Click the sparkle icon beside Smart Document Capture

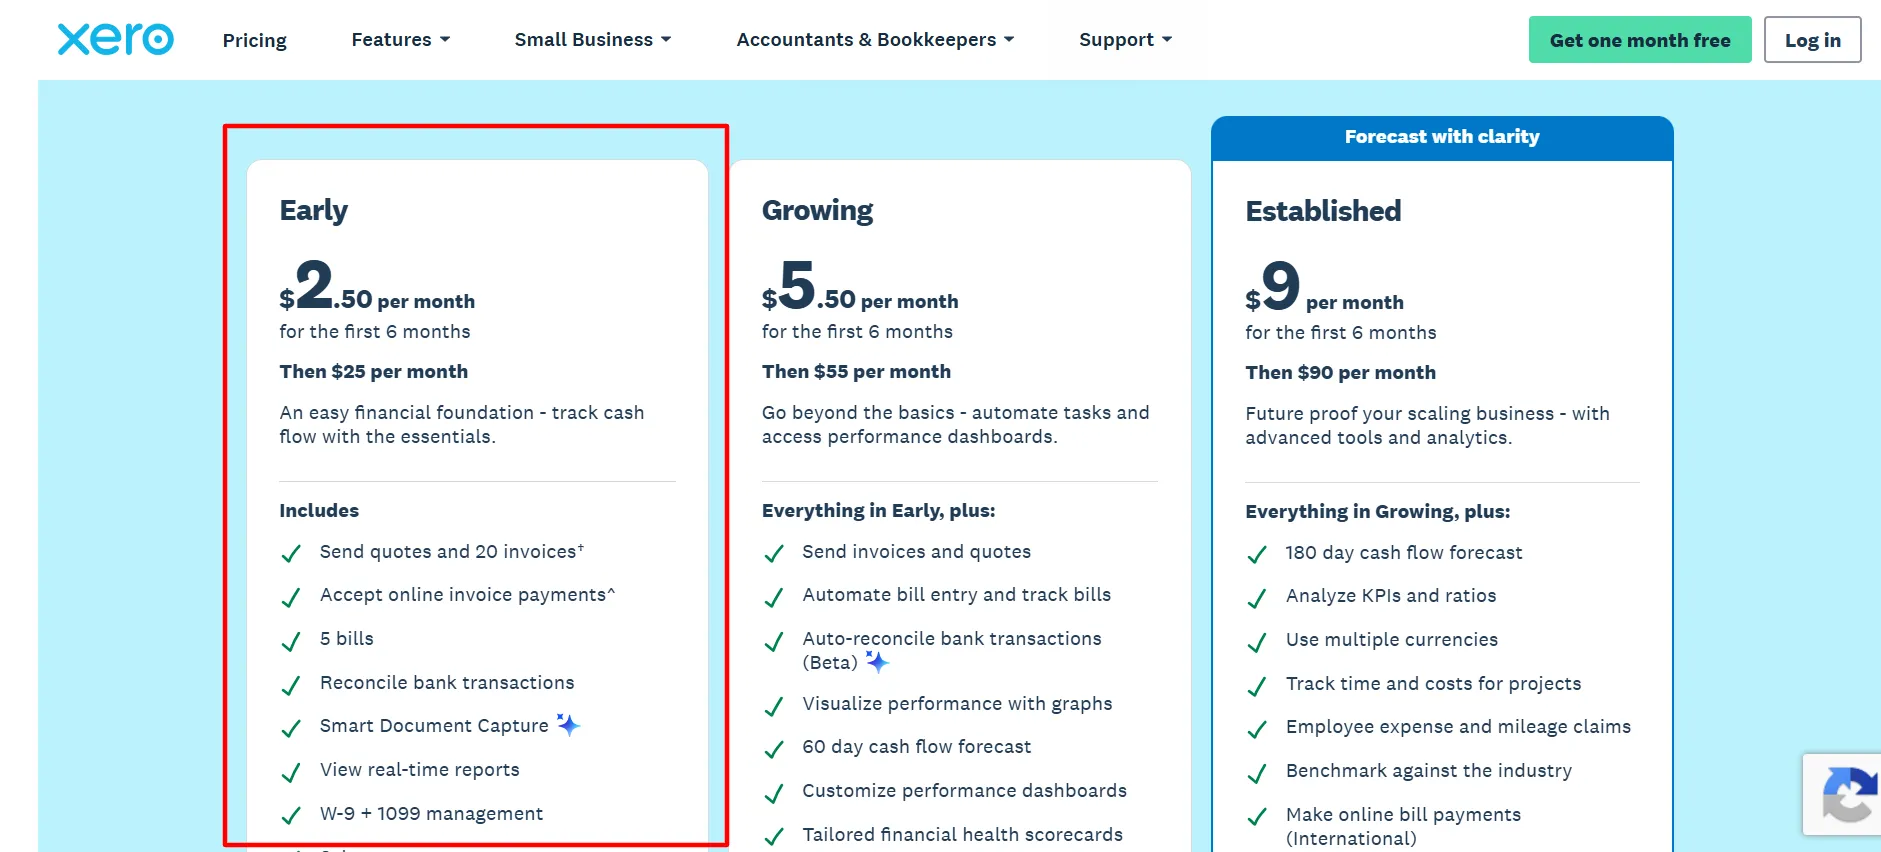pyautogui.click(x=568, y=725)
